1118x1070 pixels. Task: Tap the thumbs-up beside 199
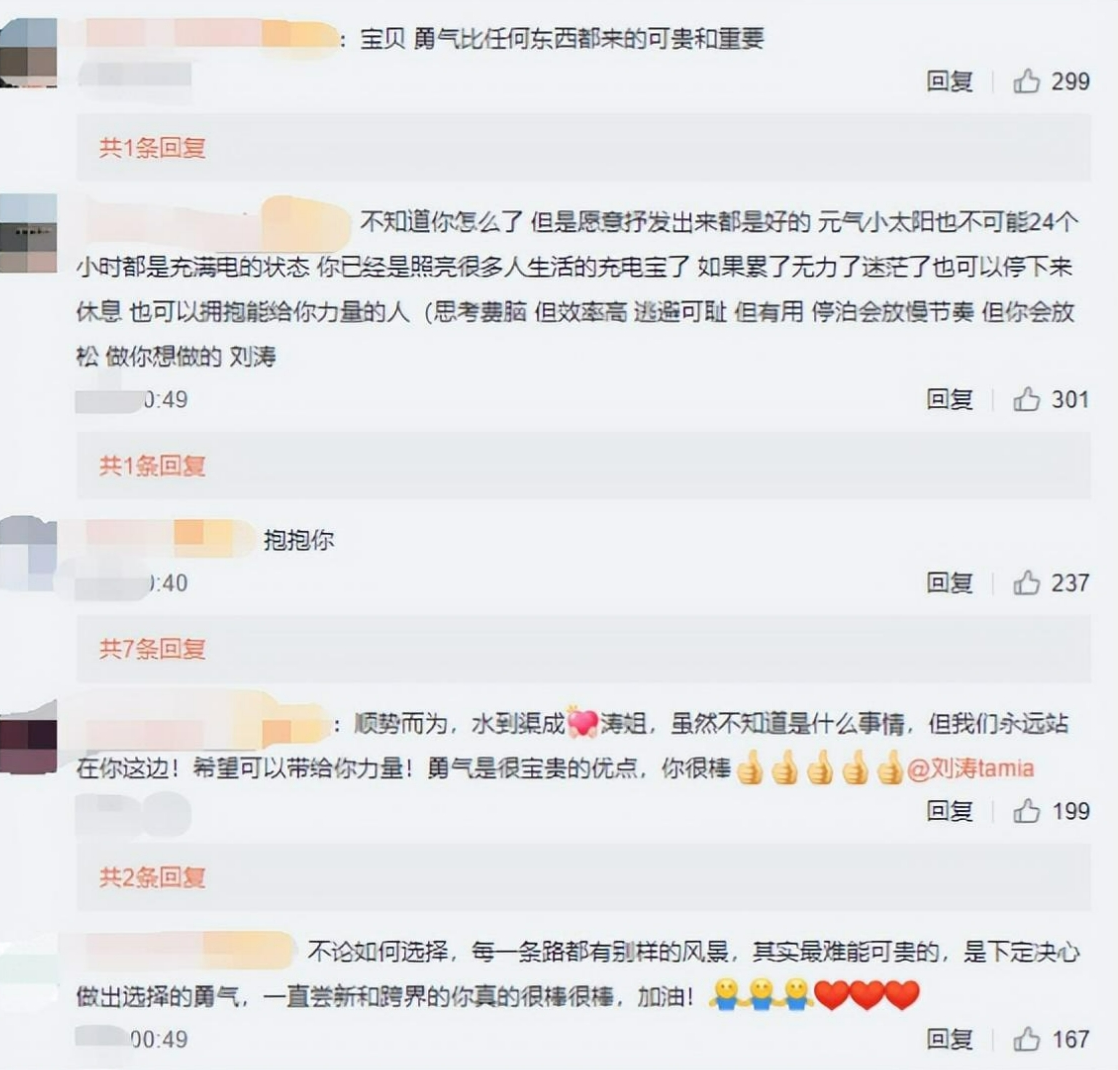(x=1026, y=811)
